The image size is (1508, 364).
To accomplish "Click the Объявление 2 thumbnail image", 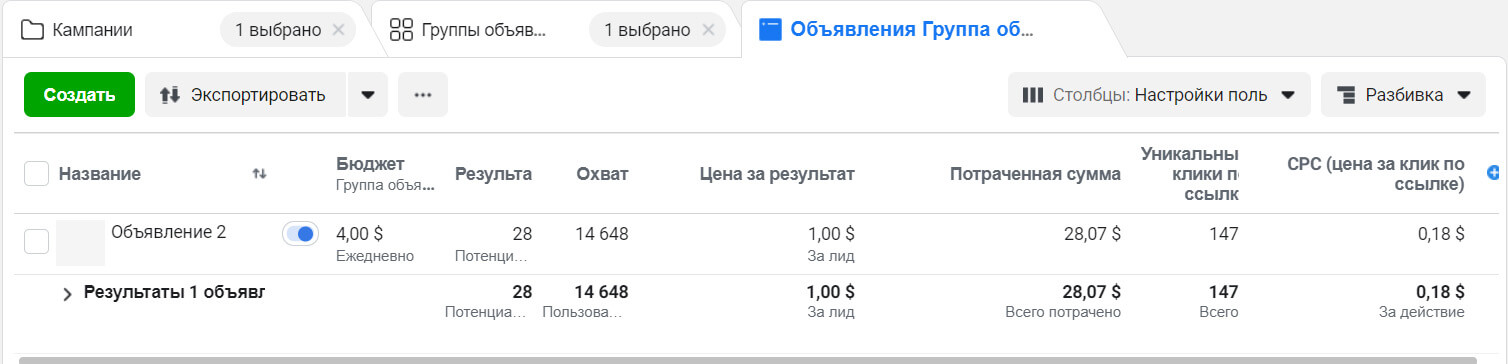I will (80, 243).
